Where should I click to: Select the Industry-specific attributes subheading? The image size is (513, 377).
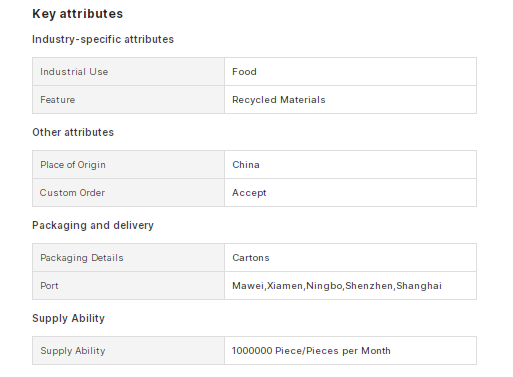[103, 39]
